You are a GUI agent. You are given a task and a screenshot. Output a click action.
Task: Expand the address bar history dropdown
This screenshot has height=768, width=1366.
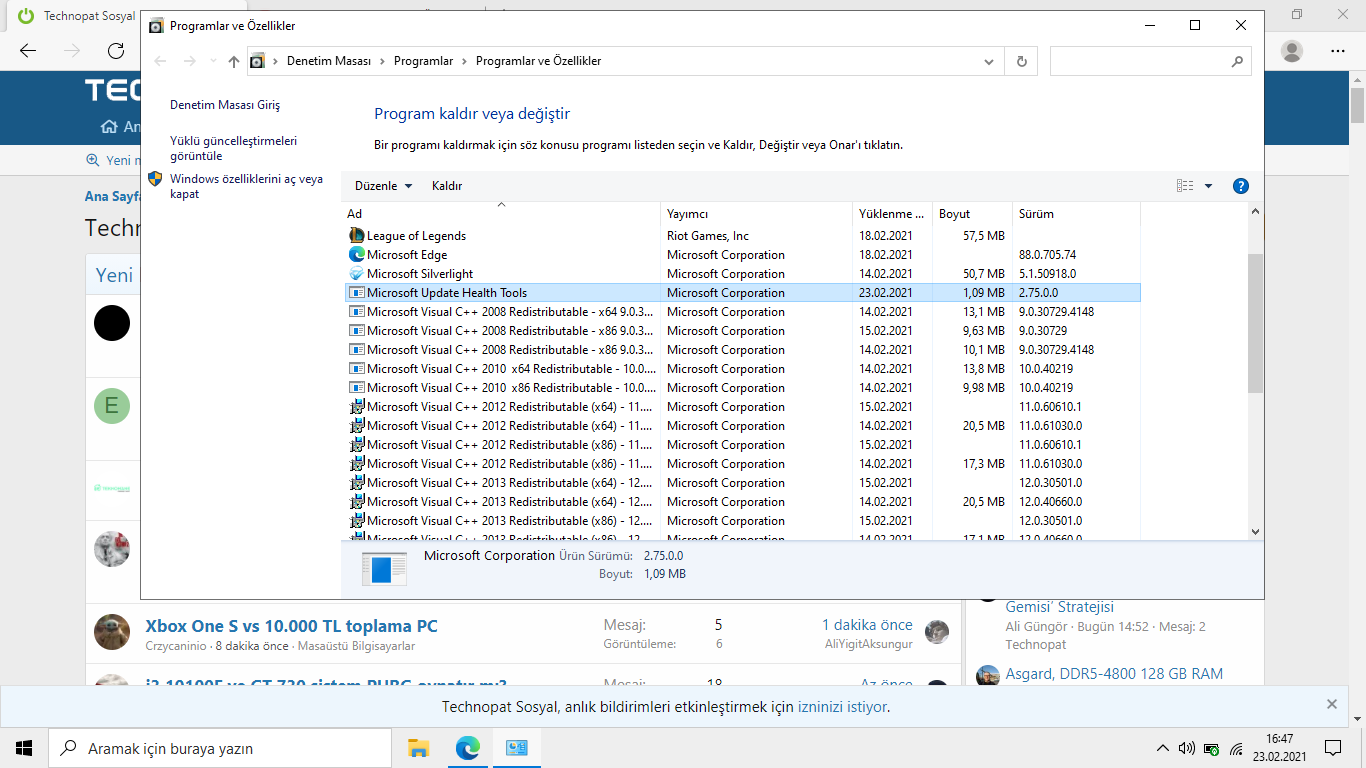point(989,61)
